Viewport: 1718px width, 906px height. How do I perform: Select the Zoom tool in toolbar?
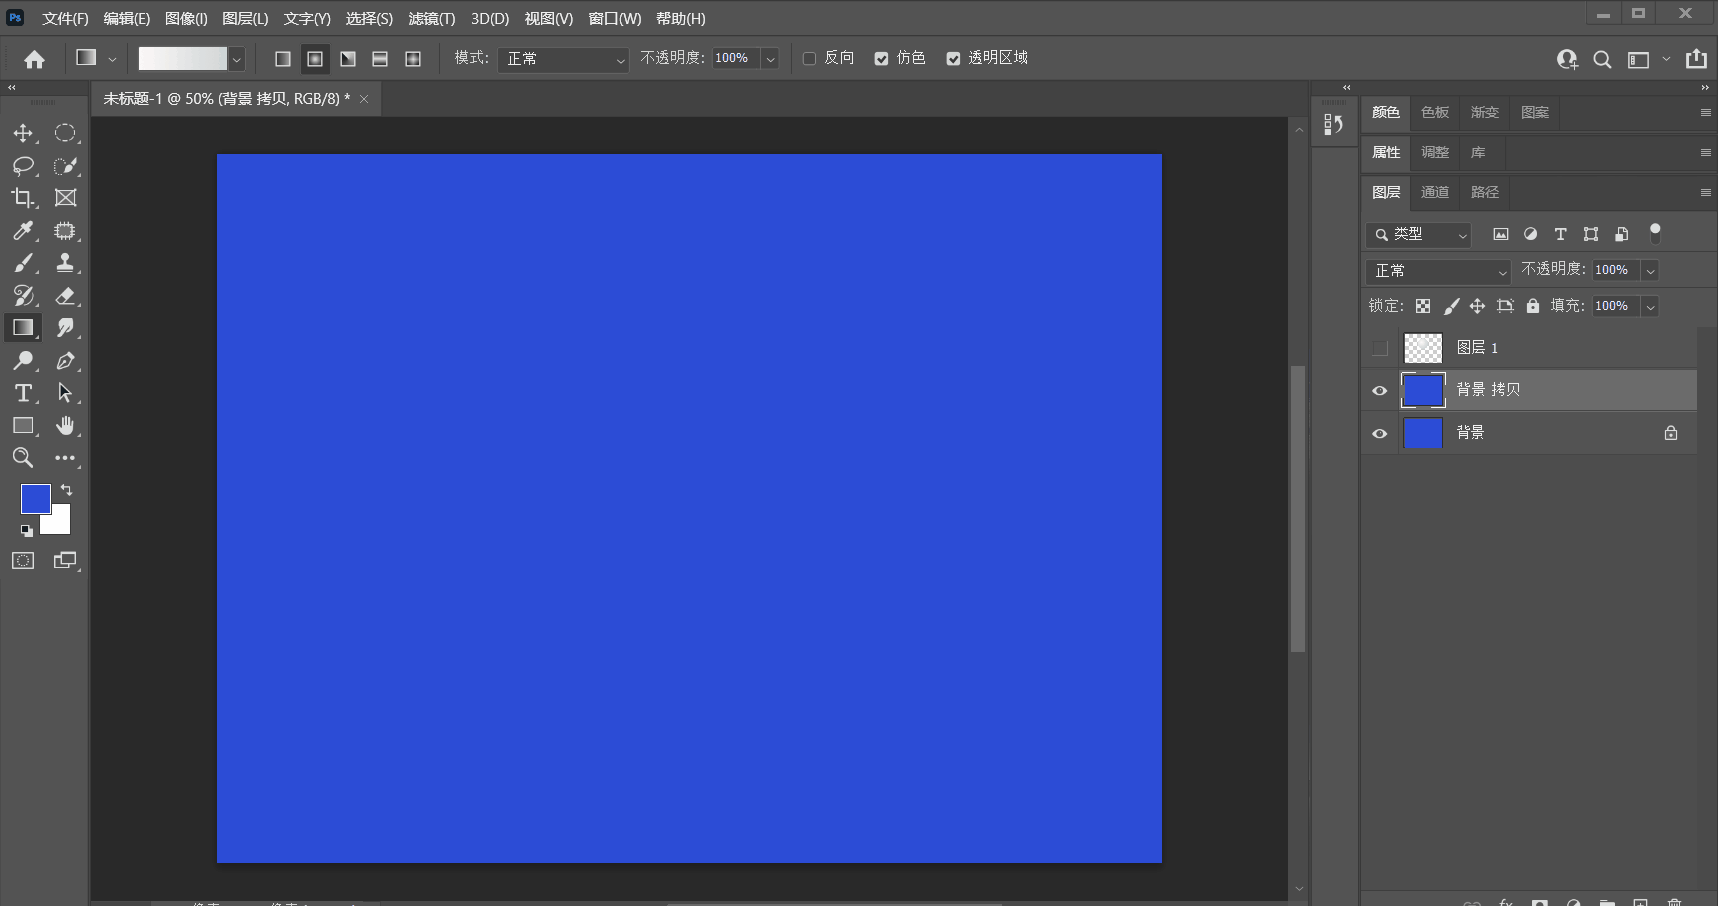pyautogui.click(x=23, y=458)
